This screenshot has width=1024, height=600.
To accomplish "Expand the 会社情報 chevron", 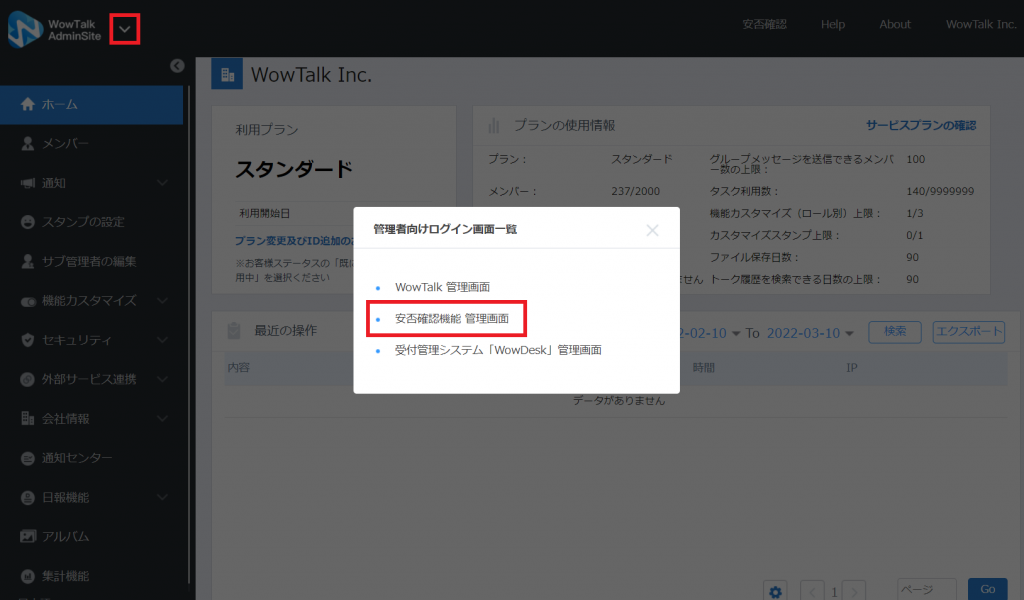I will tap(163, 418).
